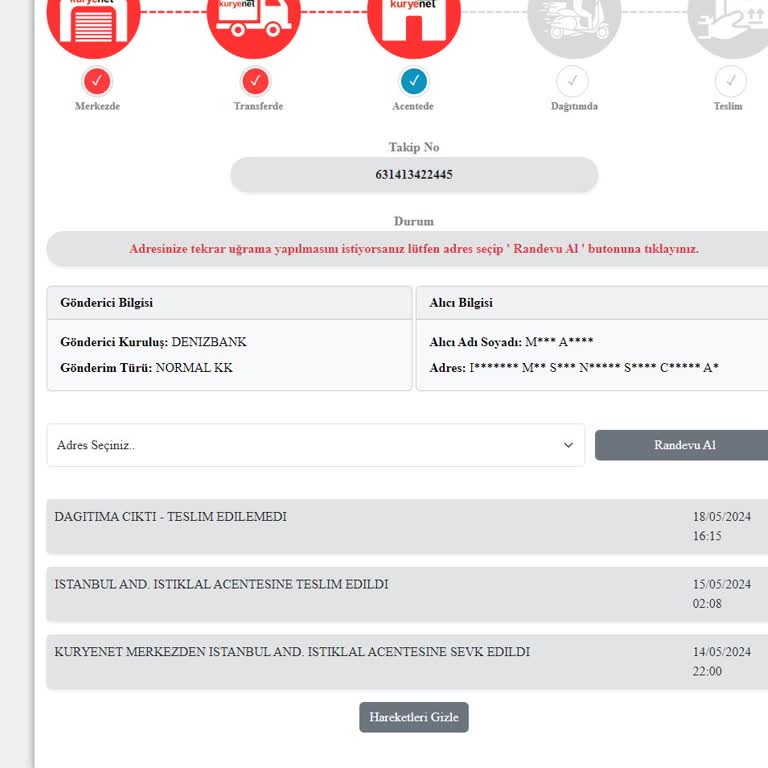The height and width of the screenshot is (768, 768).
Task: Click the Alıcı Bilgisi header
Action: [592, 303]
